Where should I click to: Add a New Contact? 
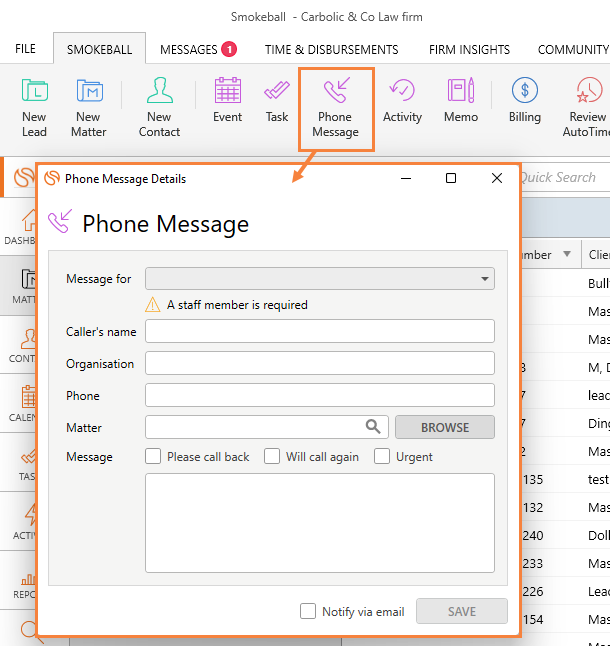point(159,108)
